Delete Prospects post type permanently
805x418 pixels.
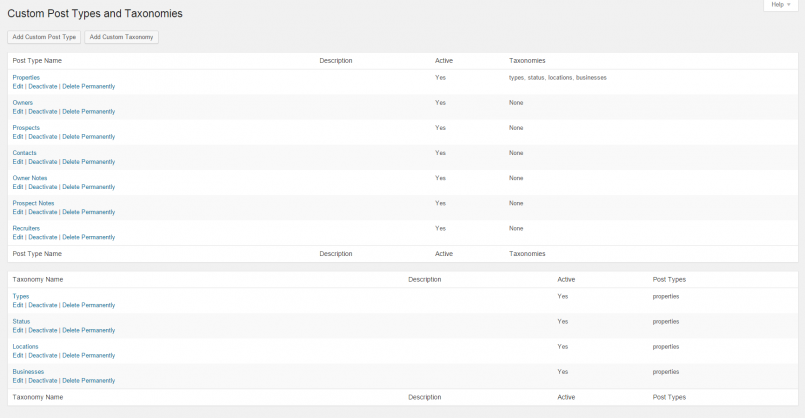click(x=89, y=137)
